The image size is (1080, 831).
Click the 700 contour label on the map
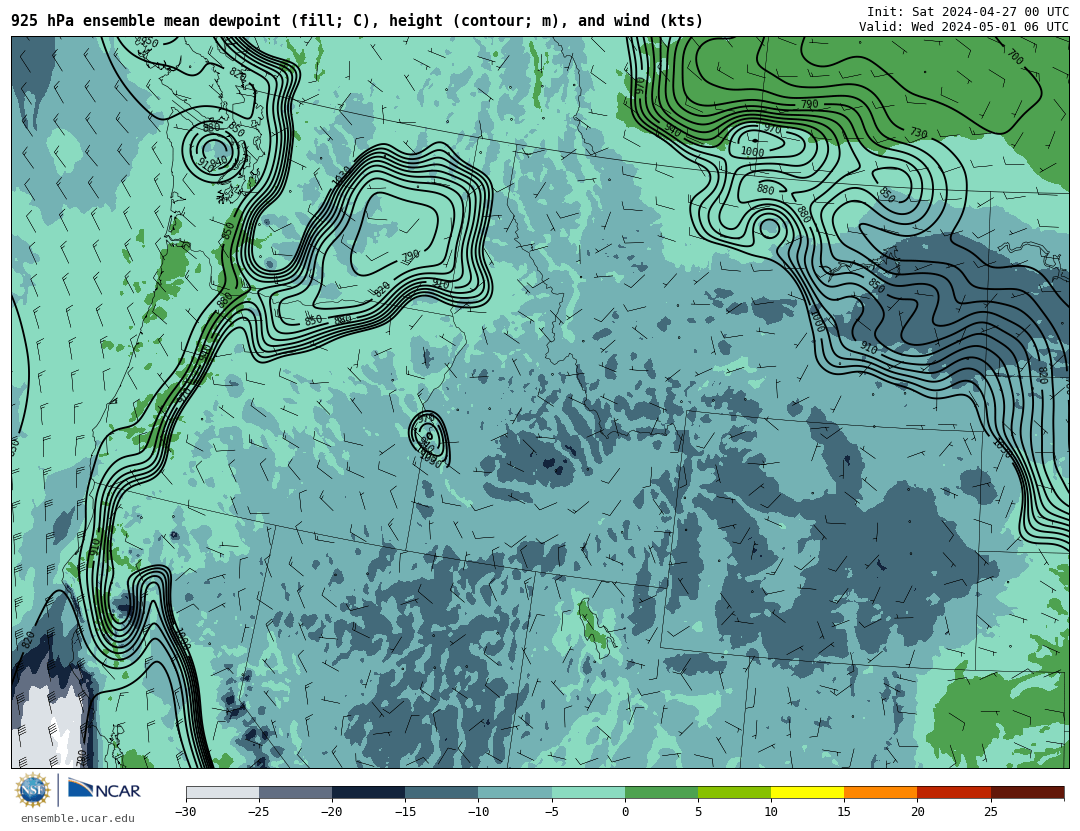1015,57
